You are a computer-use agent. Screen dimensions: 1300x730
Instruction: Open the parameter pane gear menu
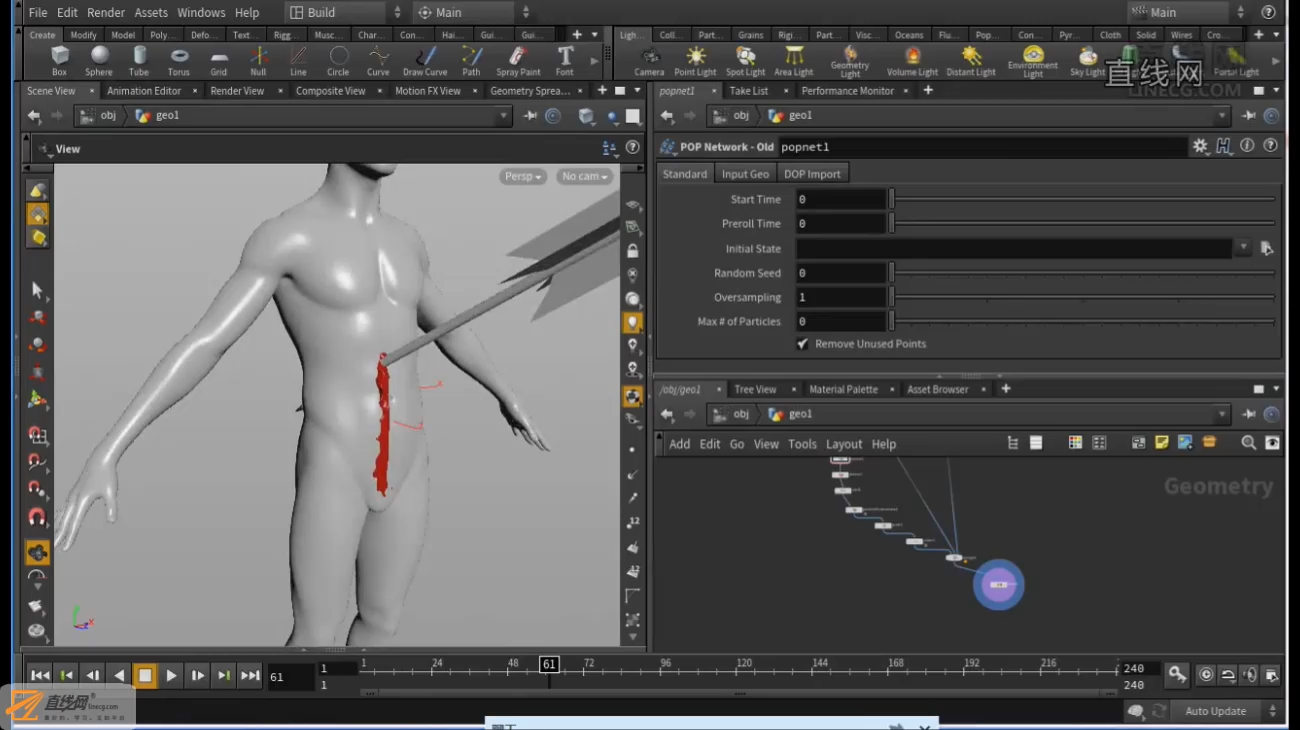pyautogui.click(x=1200, y=146)
